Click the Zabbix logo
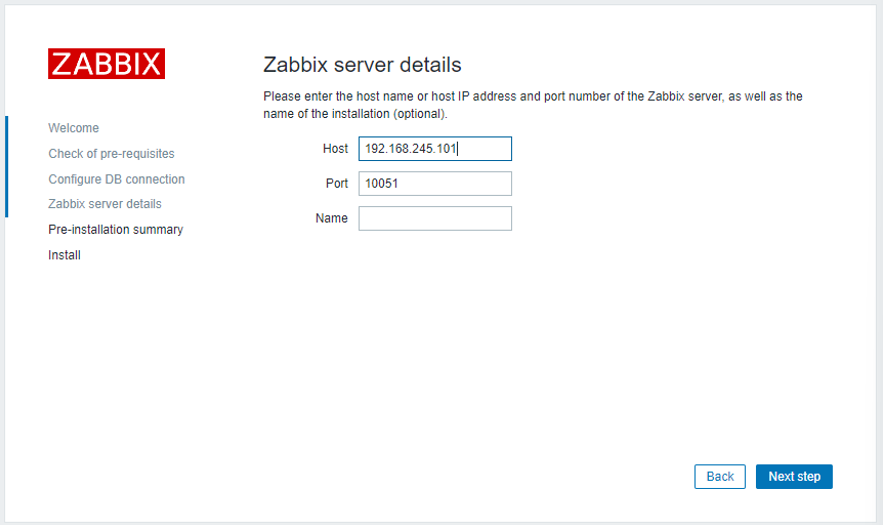Screen dimensions: 883x525 tap(106, 63)
